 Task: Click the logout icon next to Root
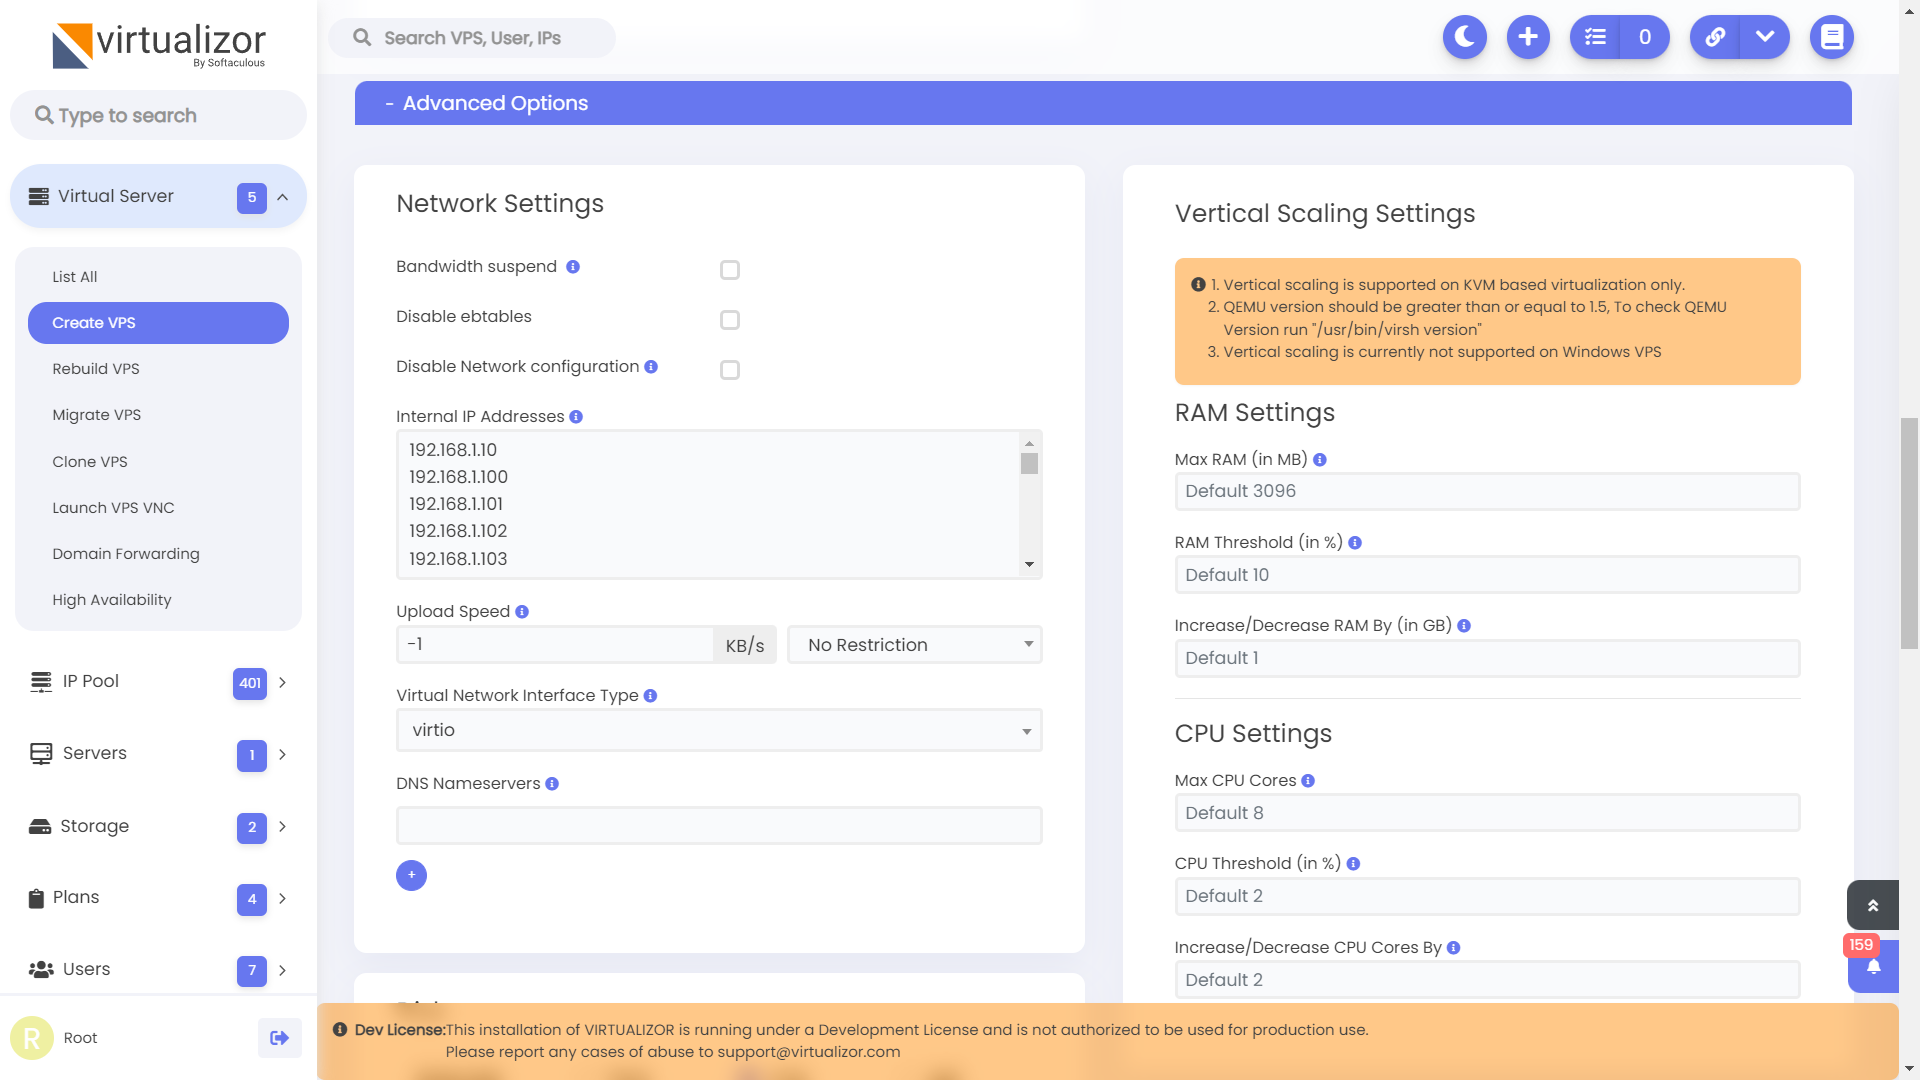coord(280,1038)
